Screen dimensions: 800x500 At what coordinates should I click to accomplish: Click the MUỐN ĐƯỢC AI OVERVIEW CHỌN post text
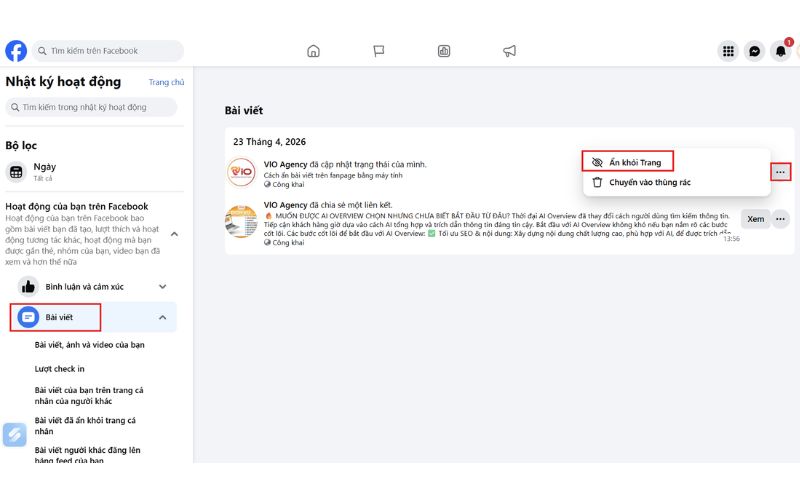(x=497, y=224)
